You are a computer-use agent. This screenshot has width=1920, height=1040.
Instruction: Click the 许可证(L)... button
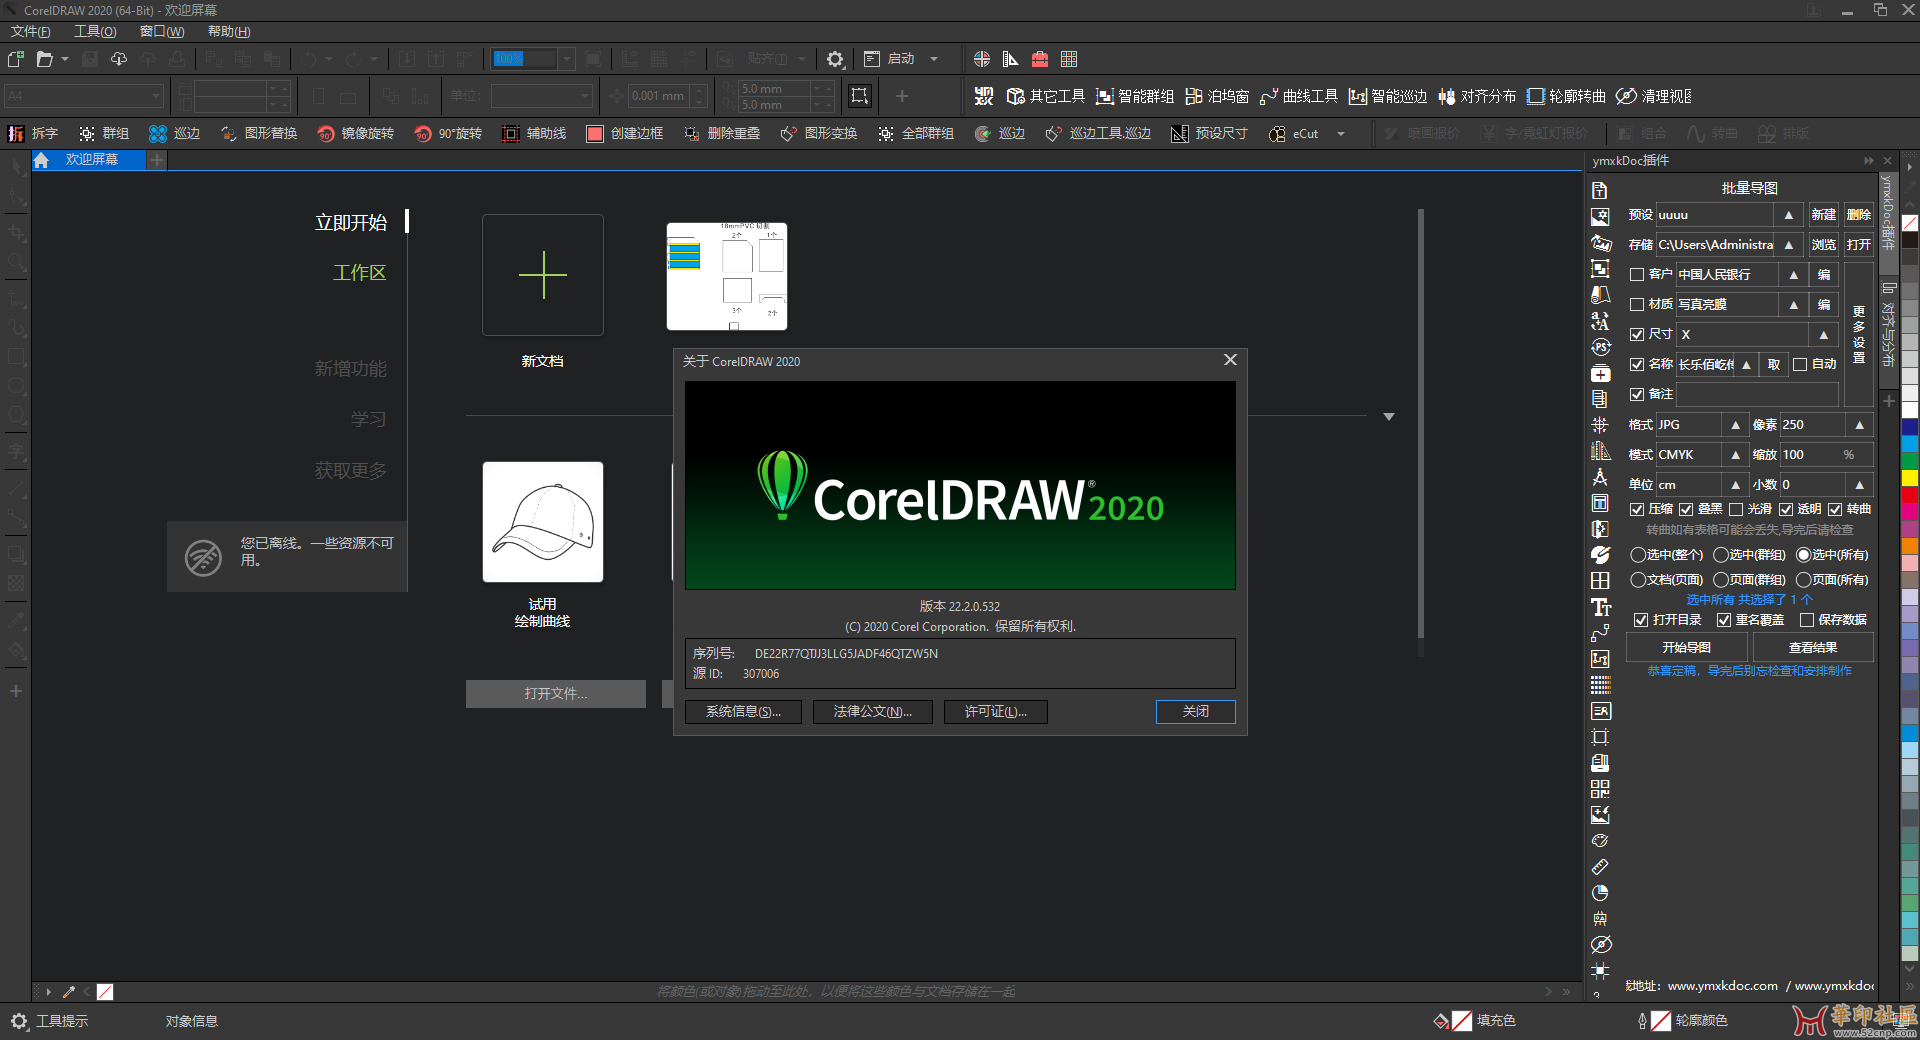coord(996,711)
